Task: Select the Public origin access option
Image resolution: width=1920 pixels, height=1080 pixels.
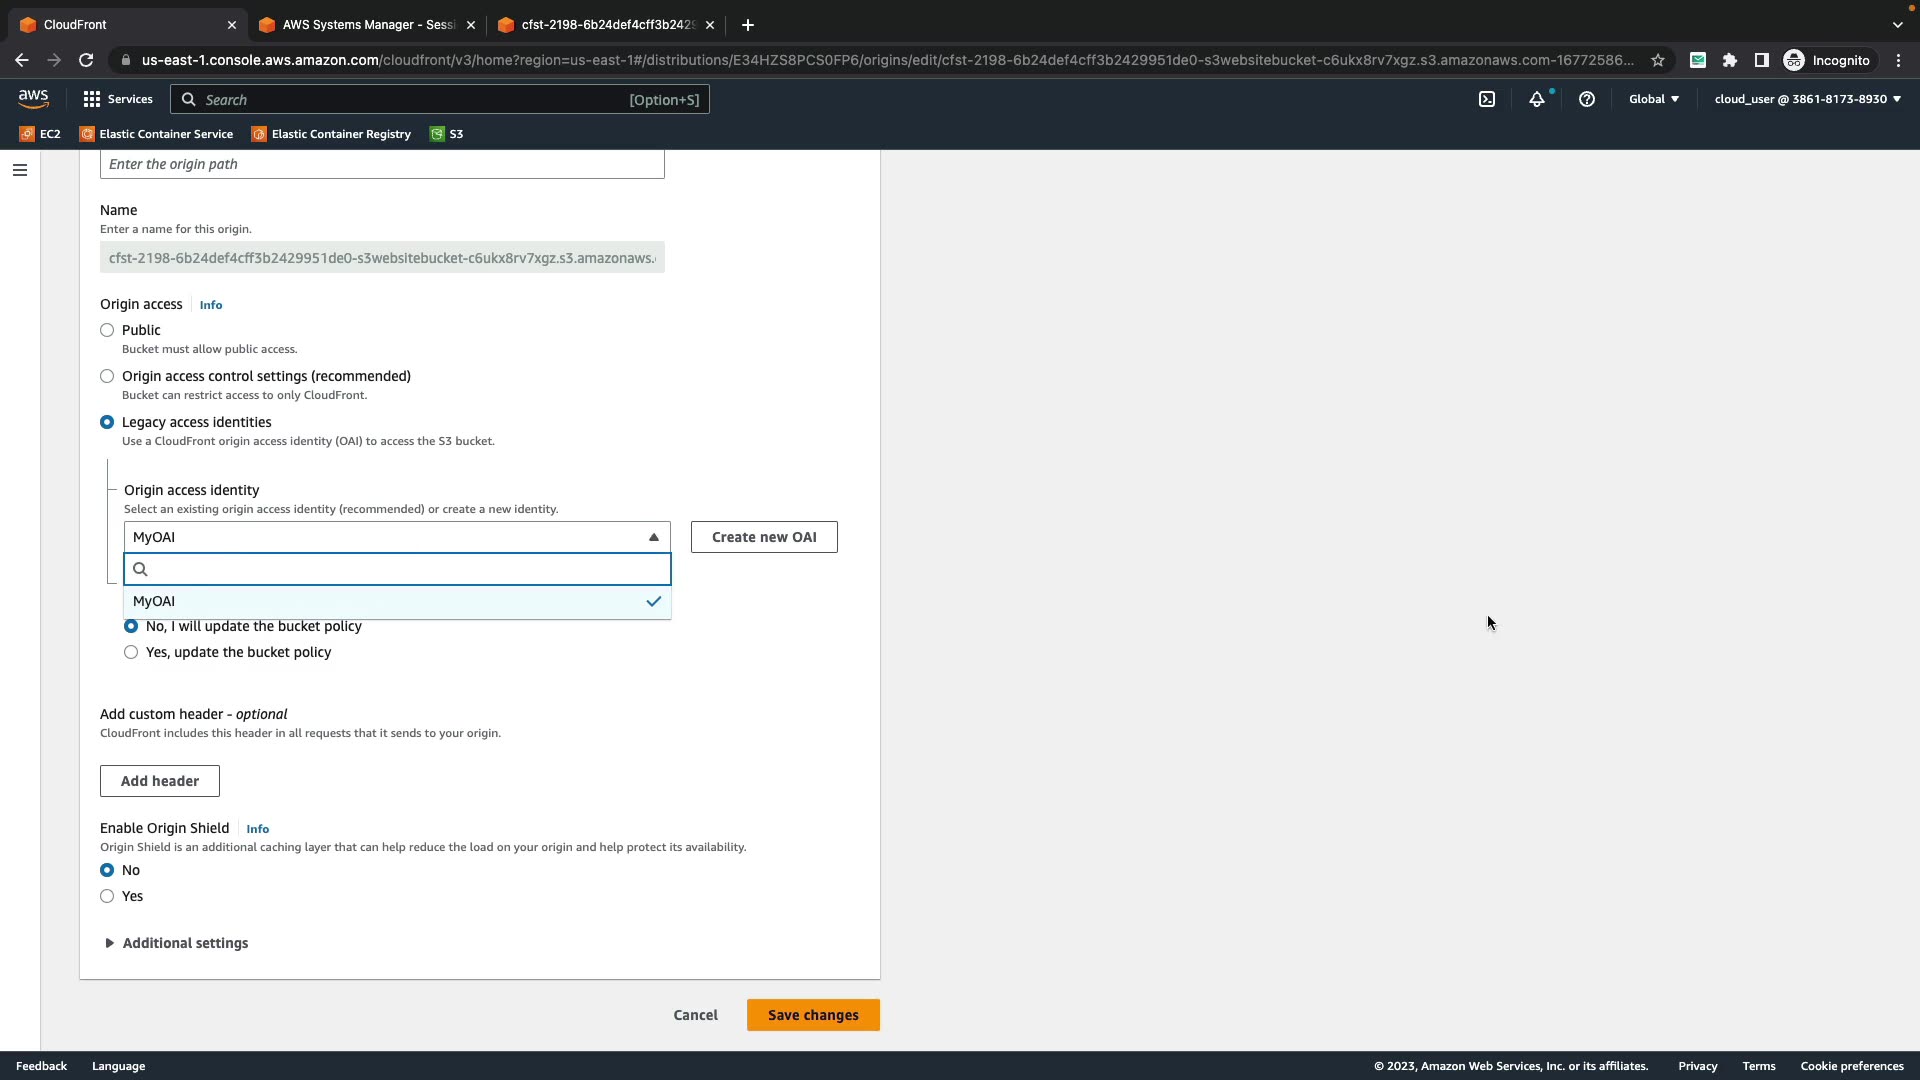Action: coord(107,330)
